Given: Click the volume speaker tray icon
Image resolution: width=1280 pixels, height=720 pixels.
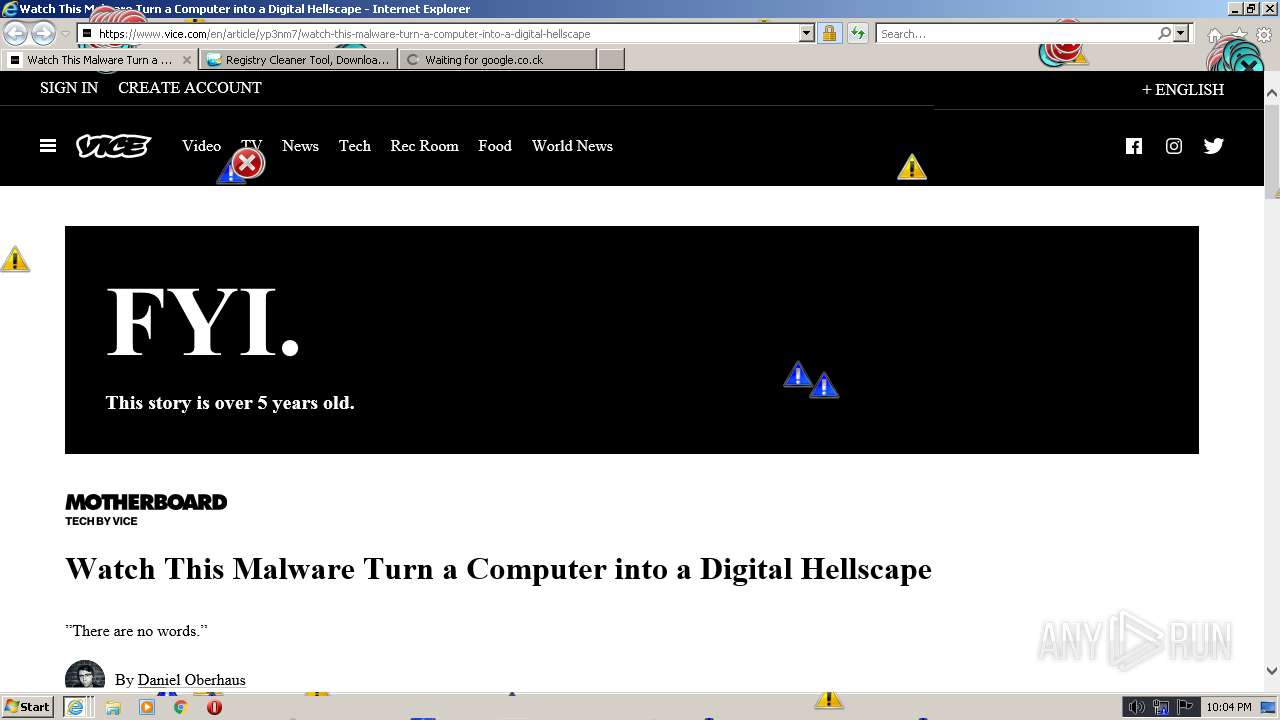Looking at the screenshot, I should pos(1136,707).
